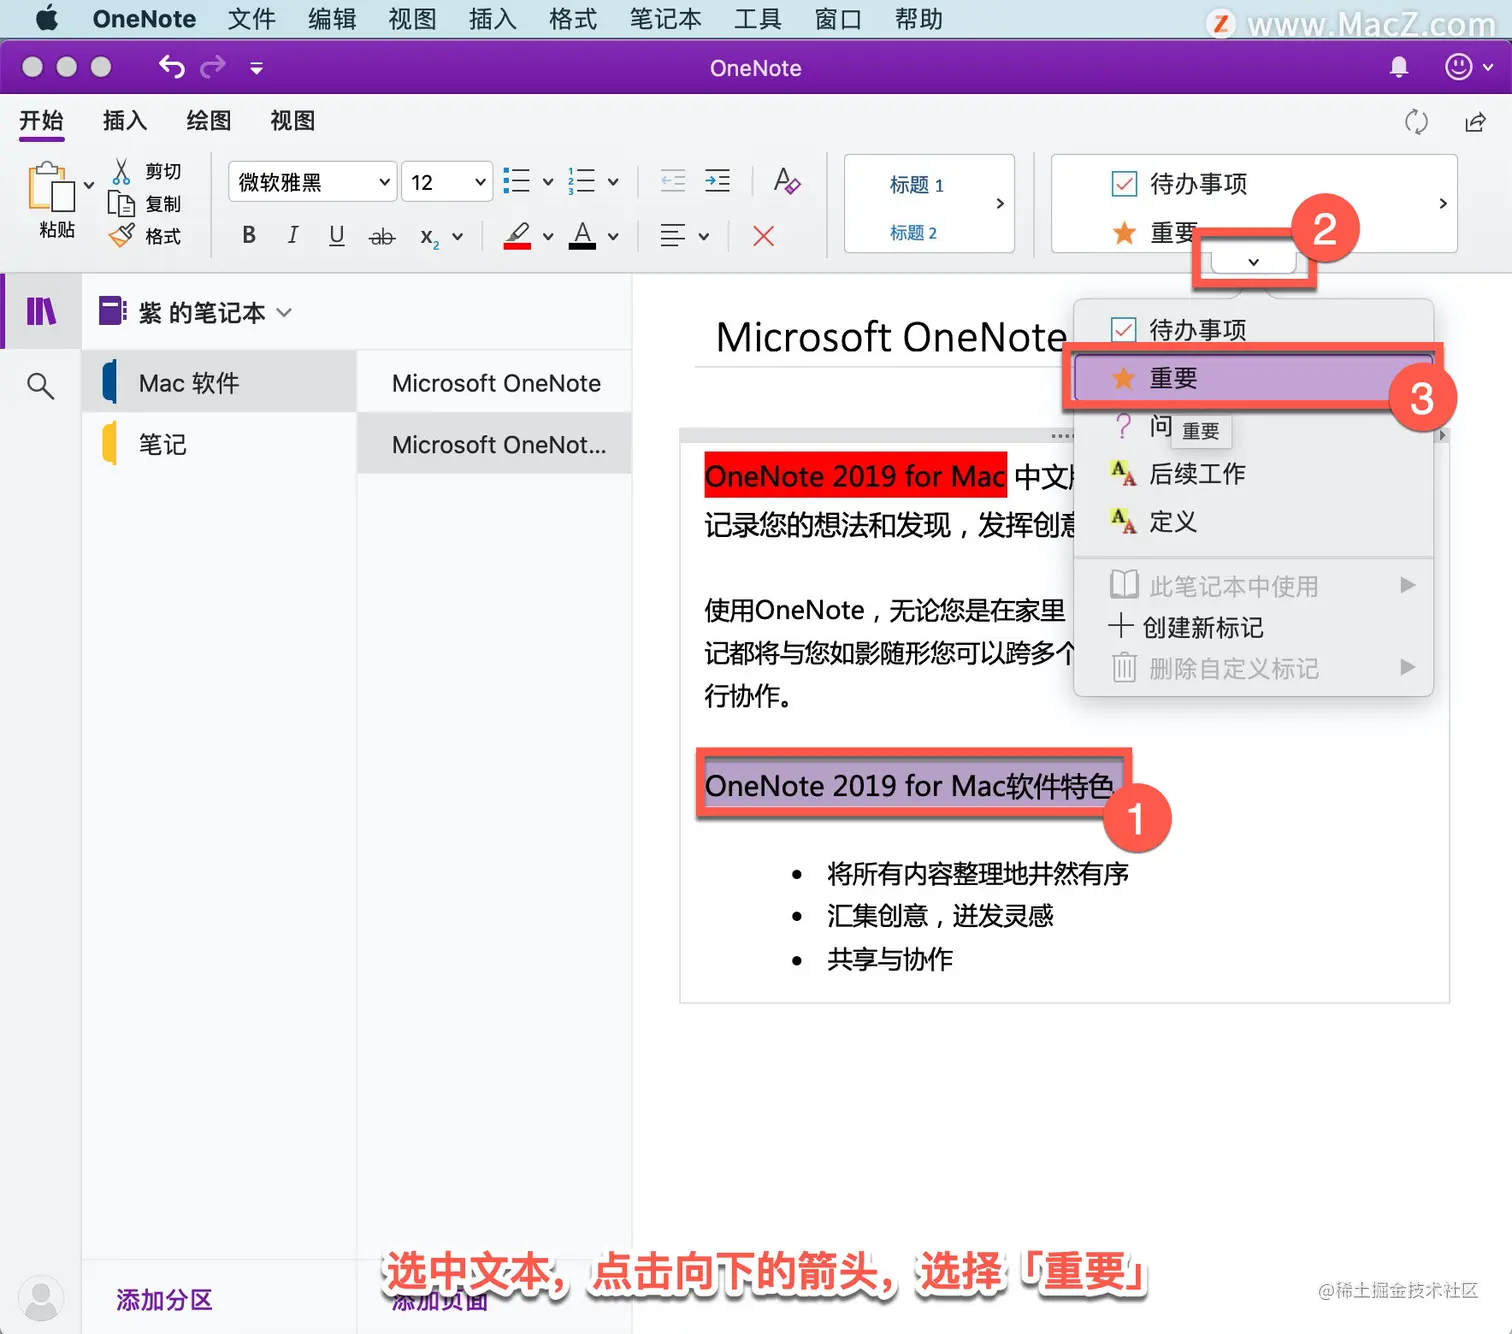Toggle bold formatting
The width and height of the screenshot is (1512, 1334).
[x=249, y=235]
